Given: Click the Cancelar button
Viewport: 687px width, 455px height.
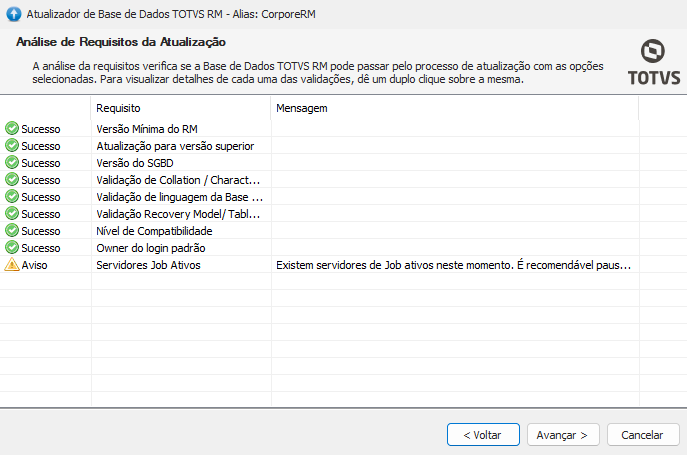Looking at the screenshot, I should point(643,435).
